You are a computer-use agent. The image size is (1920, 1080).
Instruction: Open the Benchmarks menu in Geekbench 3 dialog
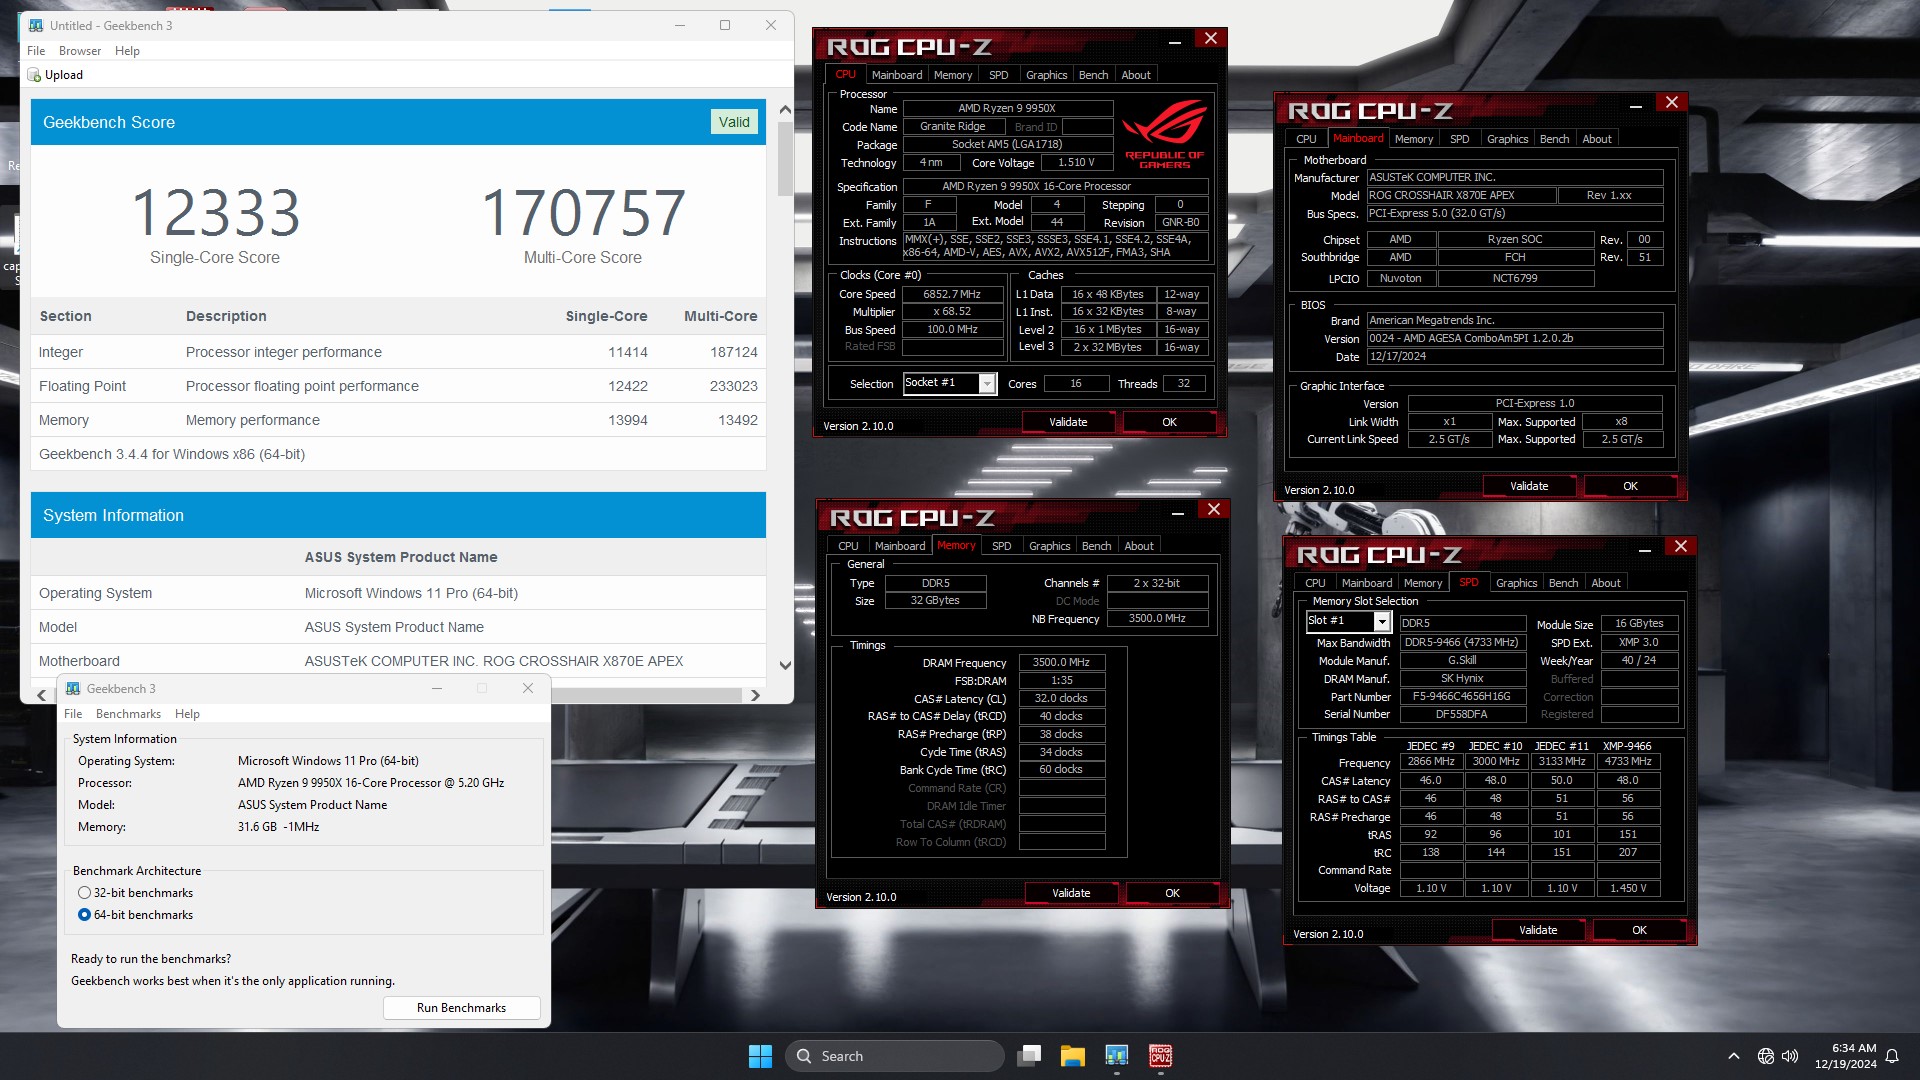tap(128, 714)
